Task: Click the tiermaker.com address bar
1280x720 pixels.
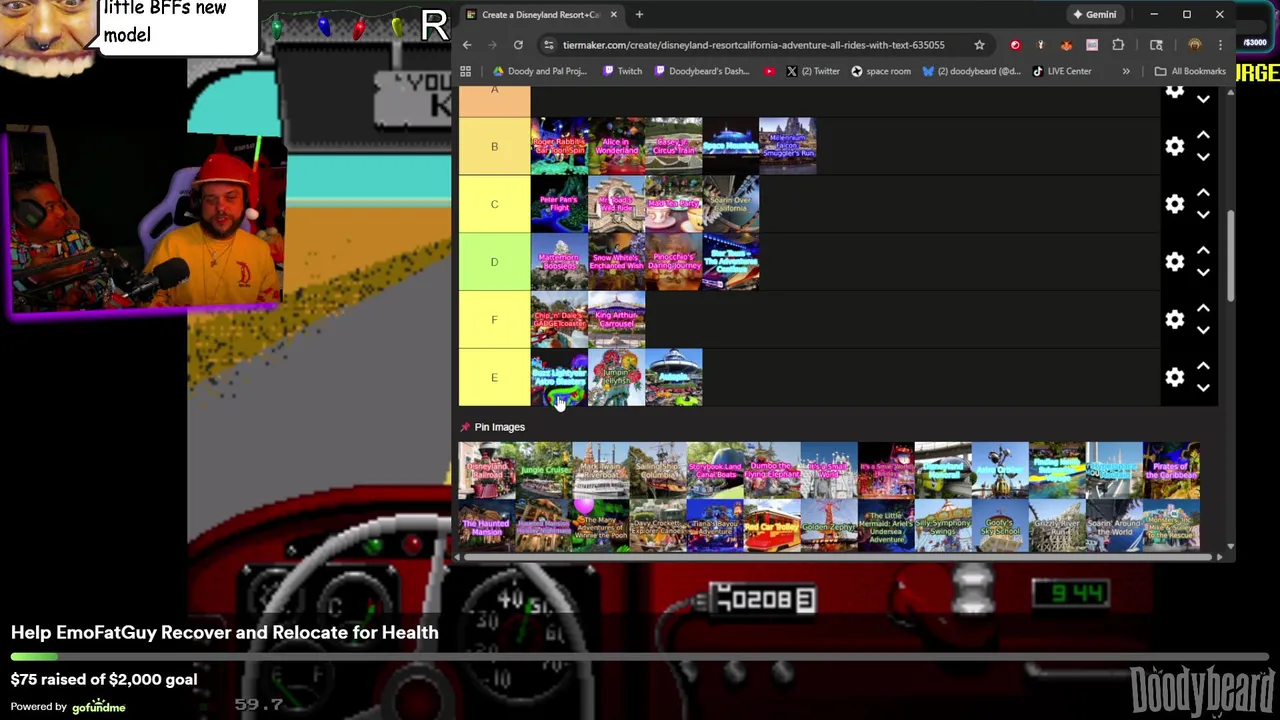Action: (753, 45)
